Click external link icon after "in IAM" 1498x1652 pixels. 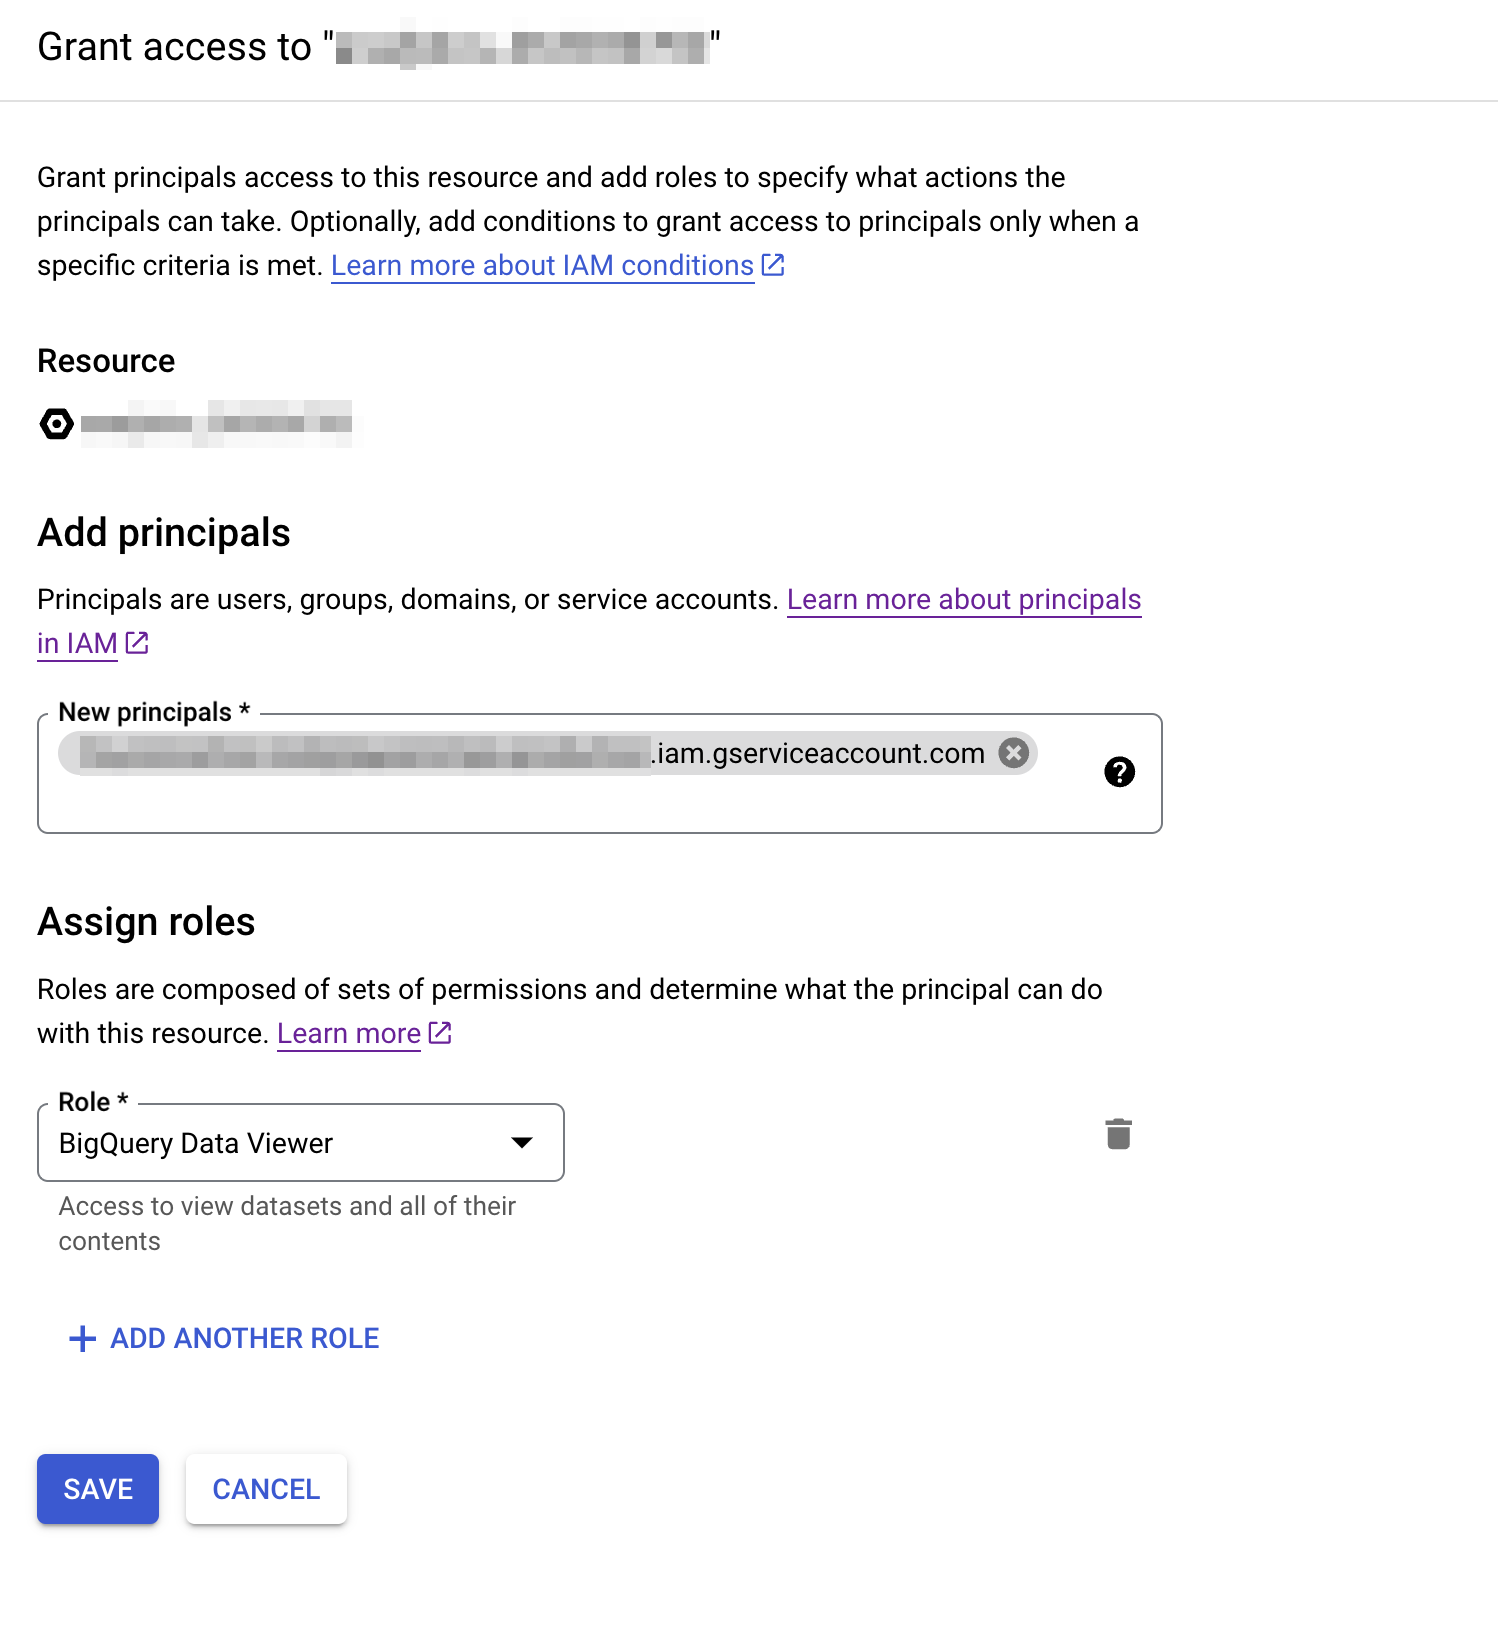tap(137, 643)
